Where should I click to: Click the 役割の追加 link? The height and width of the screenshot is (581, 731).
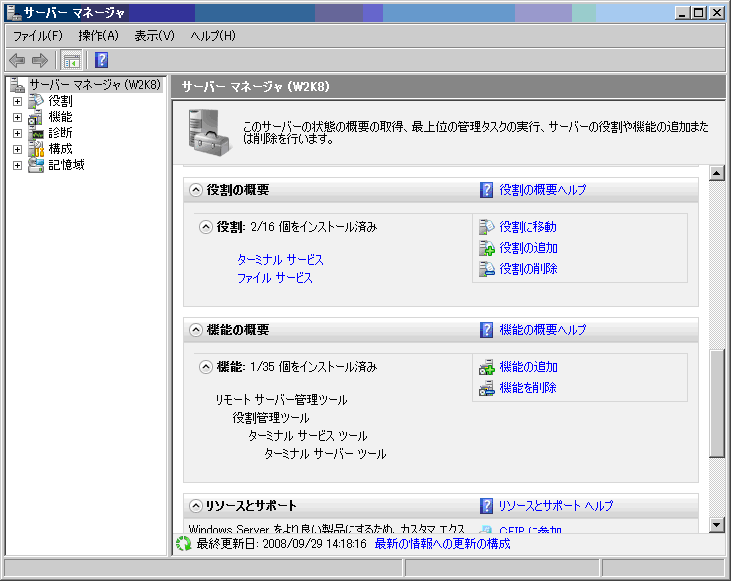click(529, 248)
